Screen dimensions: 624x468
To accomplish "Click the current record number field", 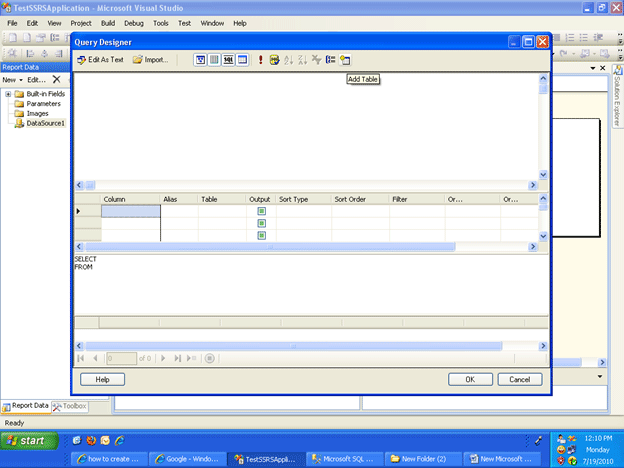I will click(x=121, y=358).
